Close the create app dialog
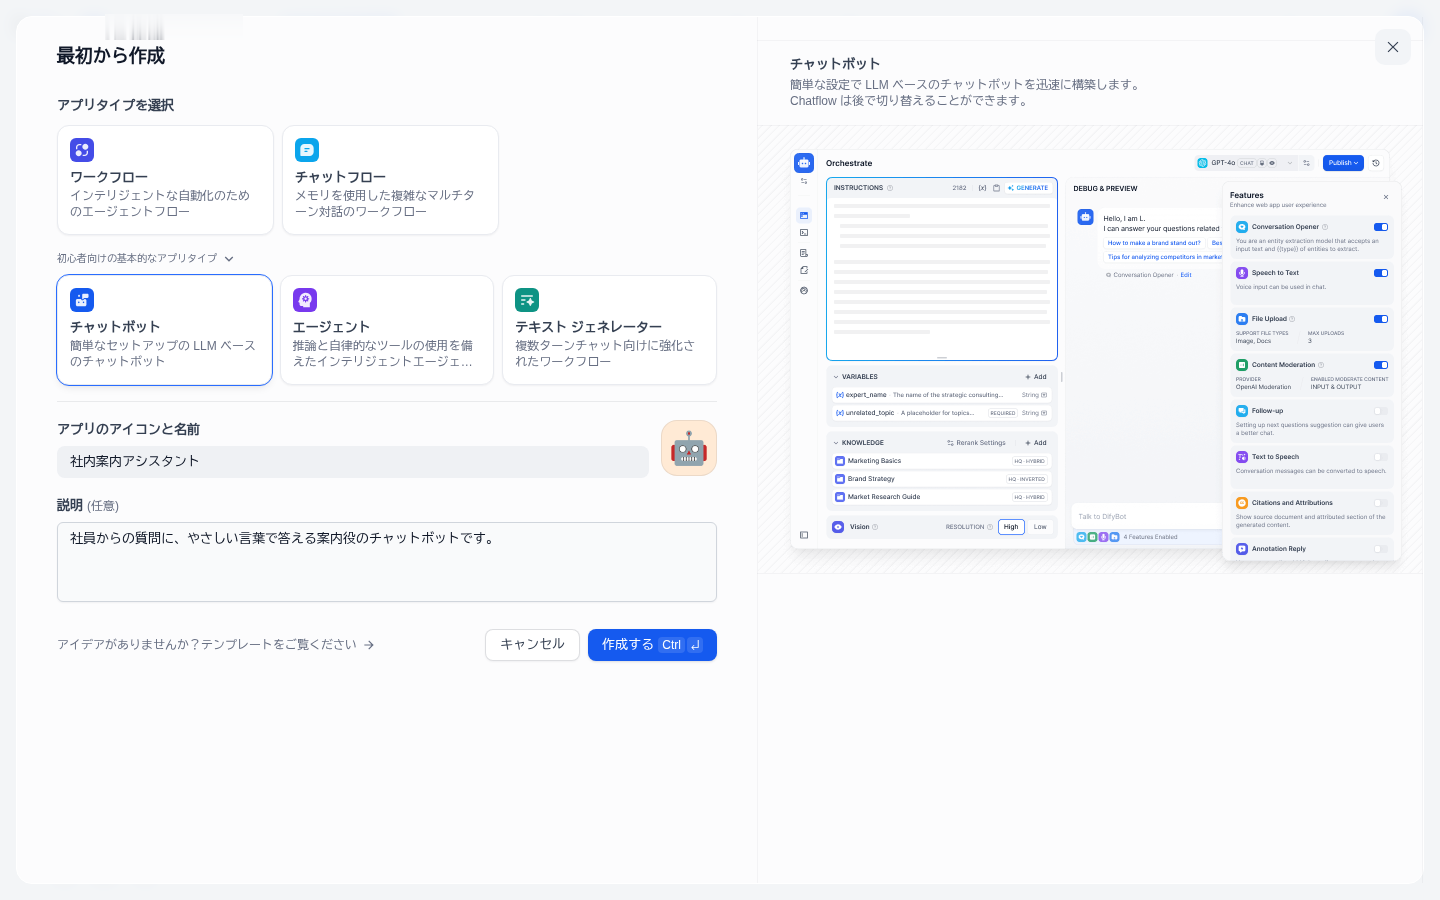1440x900 pixels. coord(1393,47)
